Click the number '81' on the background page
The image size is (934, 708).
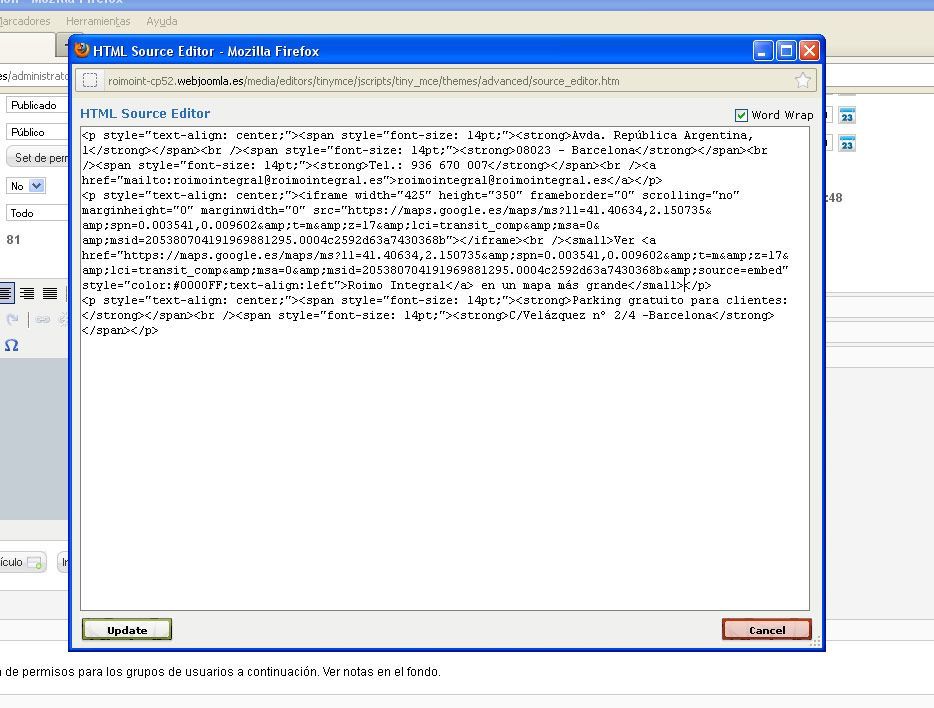click(13, 240)
